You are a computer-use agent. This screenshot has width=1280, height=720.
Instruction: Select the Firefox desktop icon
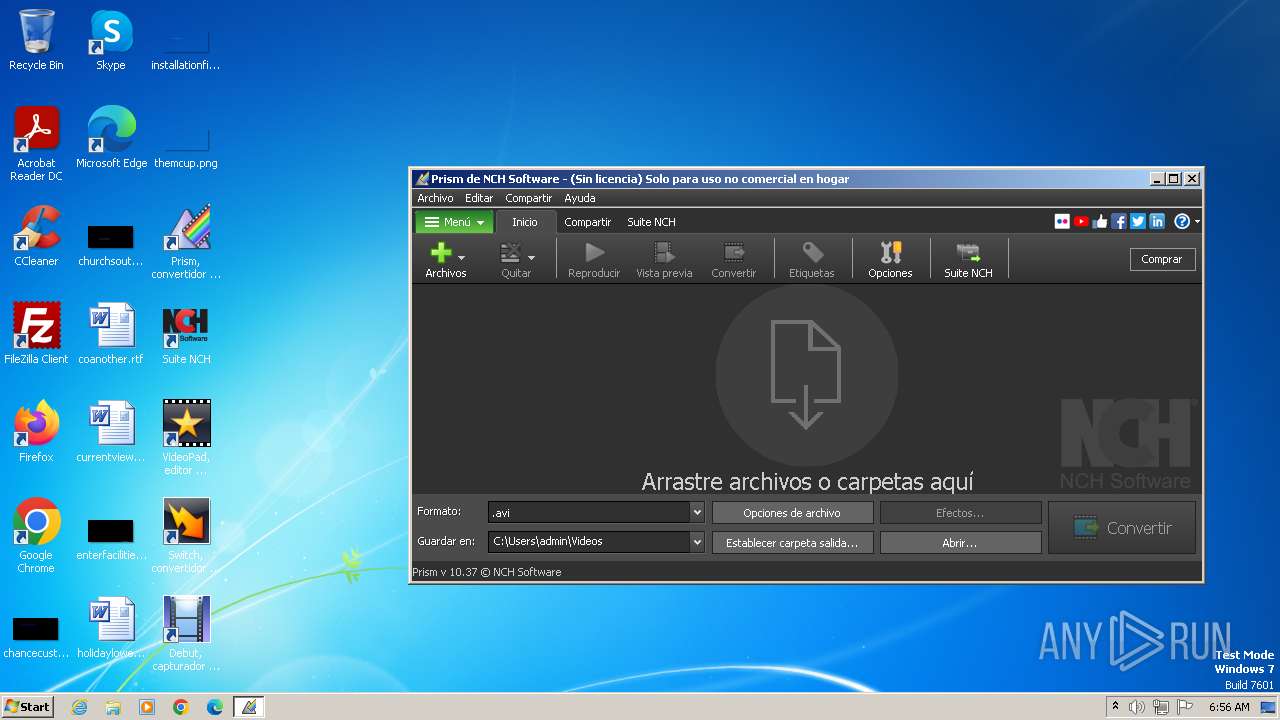36,431
